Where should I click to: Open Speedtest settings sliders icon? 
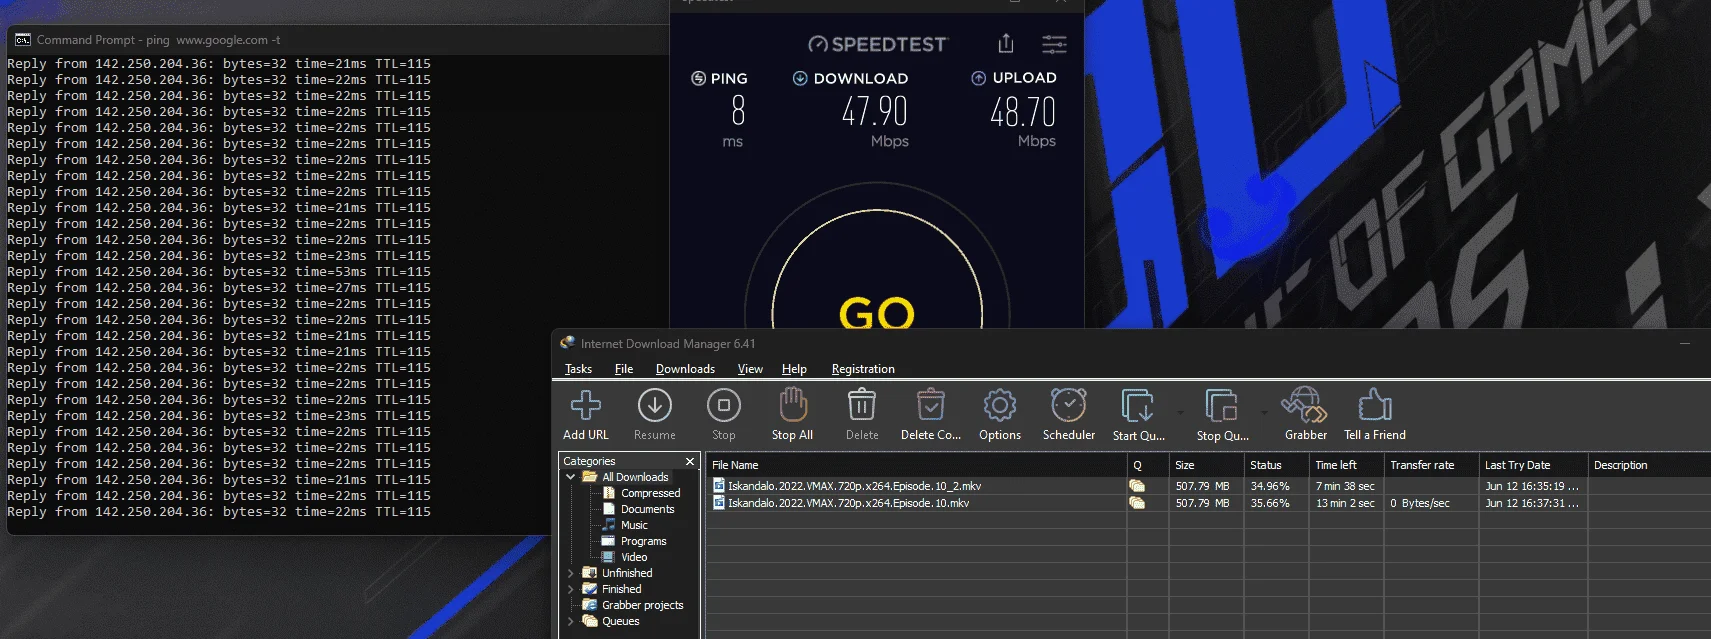point(1054,44)
